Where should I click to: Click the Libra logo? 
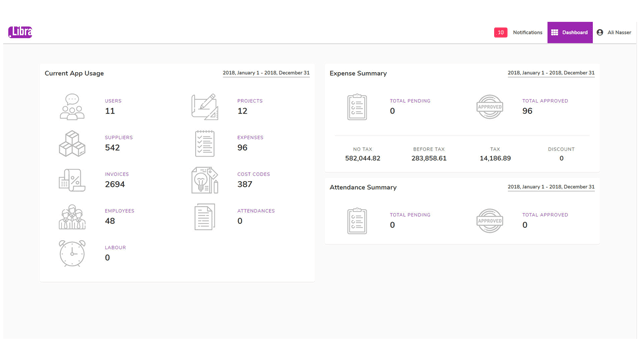tap(20, 32)
